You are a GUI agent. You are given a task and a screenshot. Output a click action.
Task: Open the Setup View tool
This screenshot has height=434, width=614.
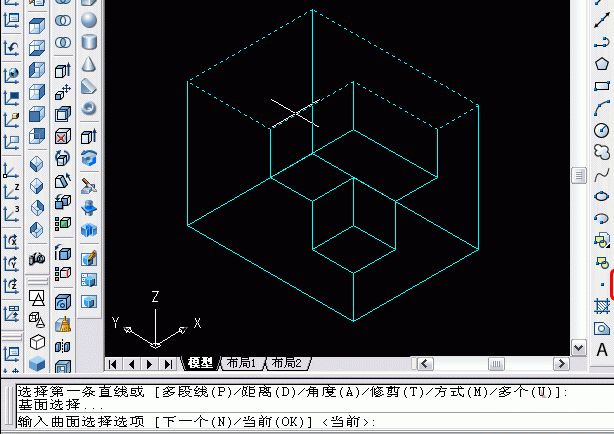tap(89, 280)
